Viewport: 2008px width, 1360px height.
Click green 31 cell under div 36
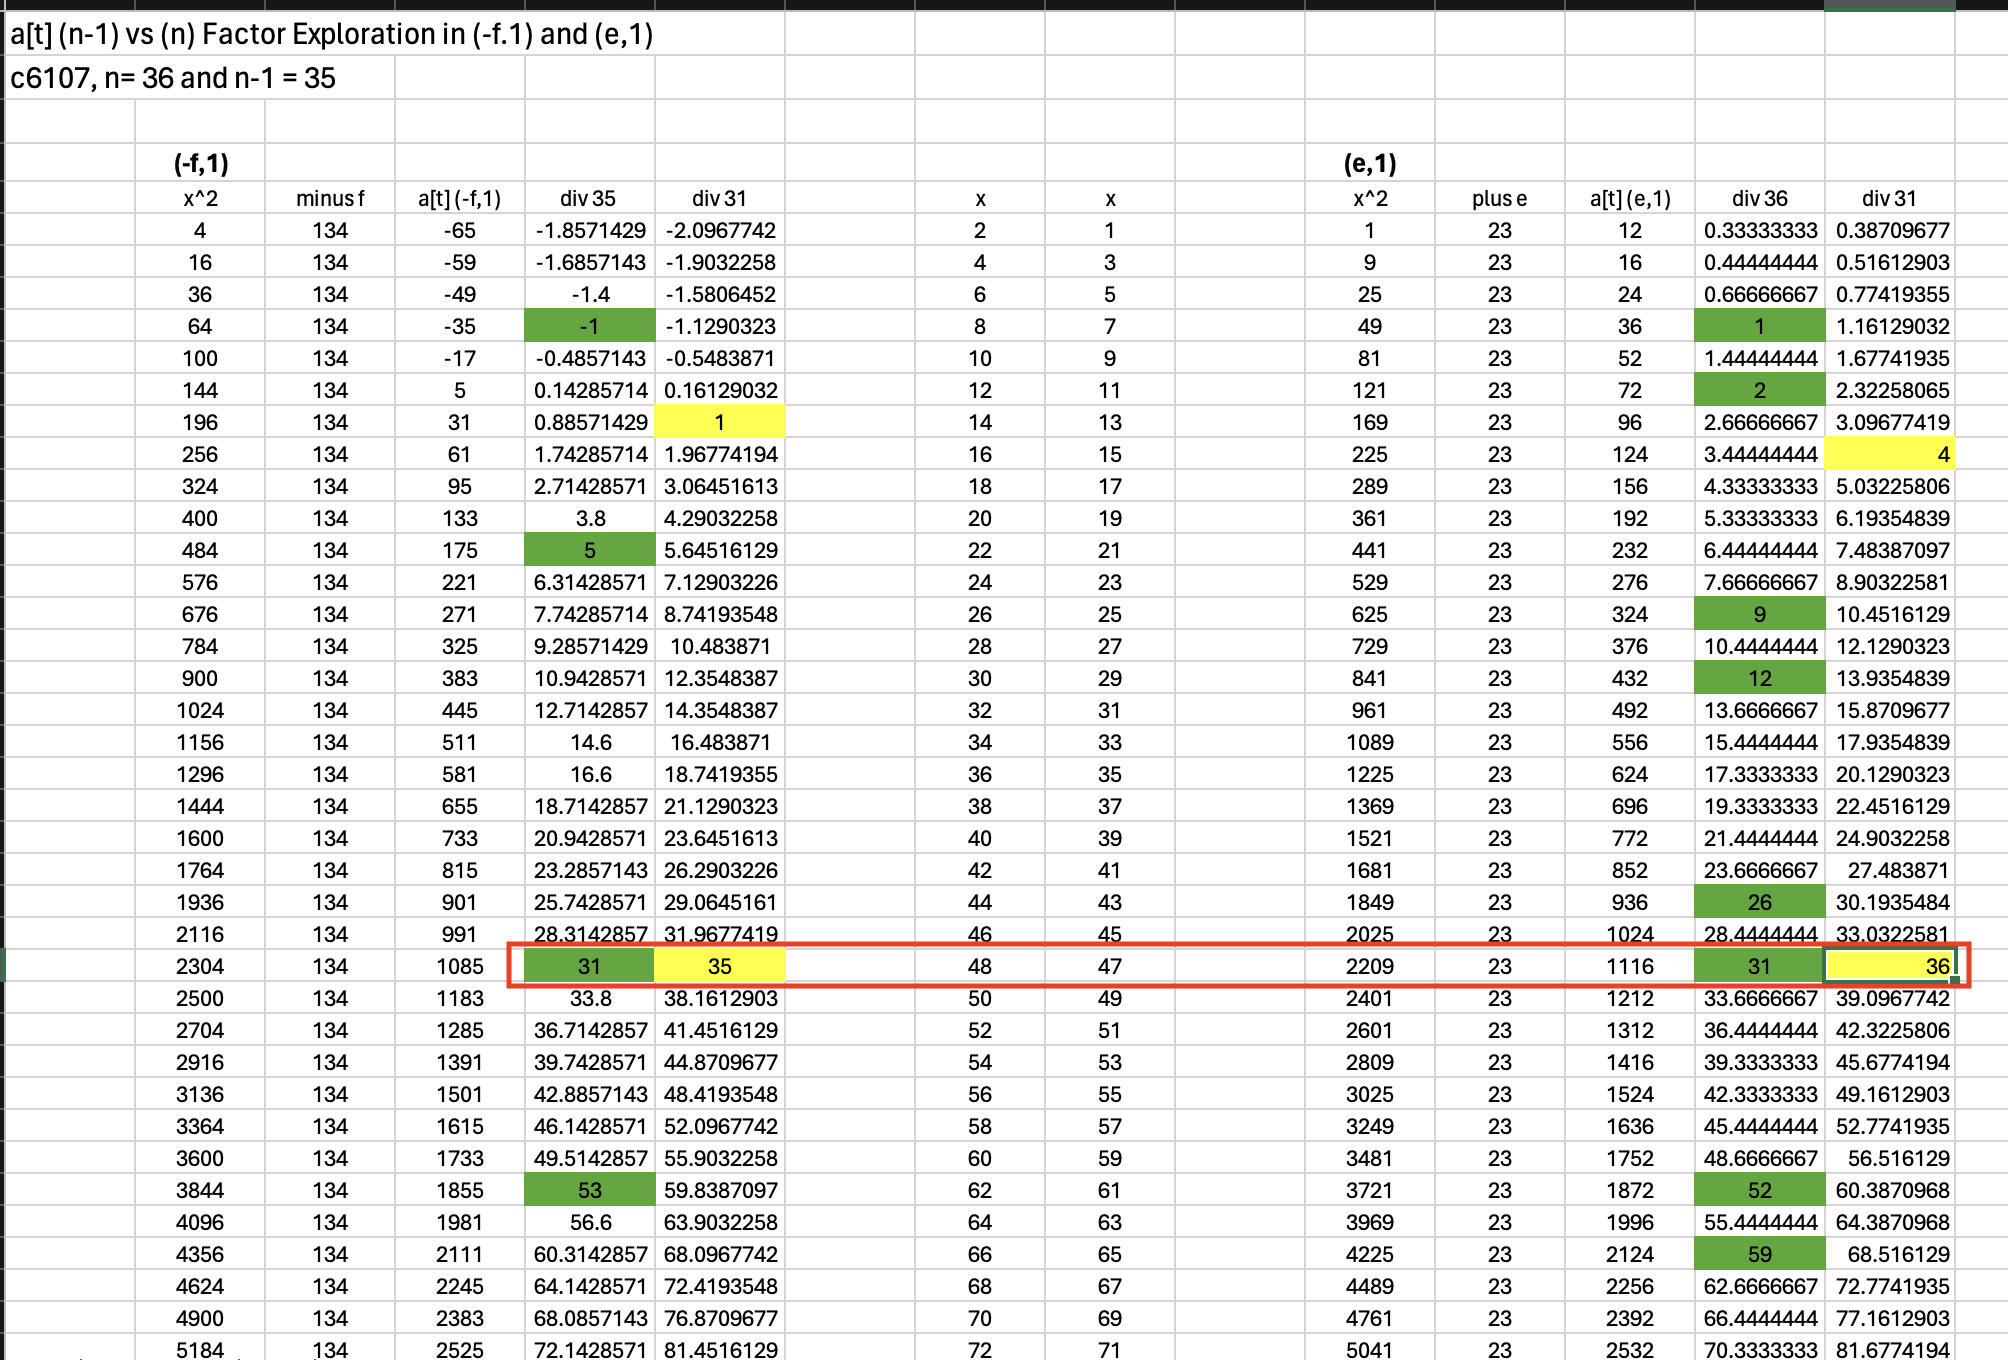point(1760,966)
